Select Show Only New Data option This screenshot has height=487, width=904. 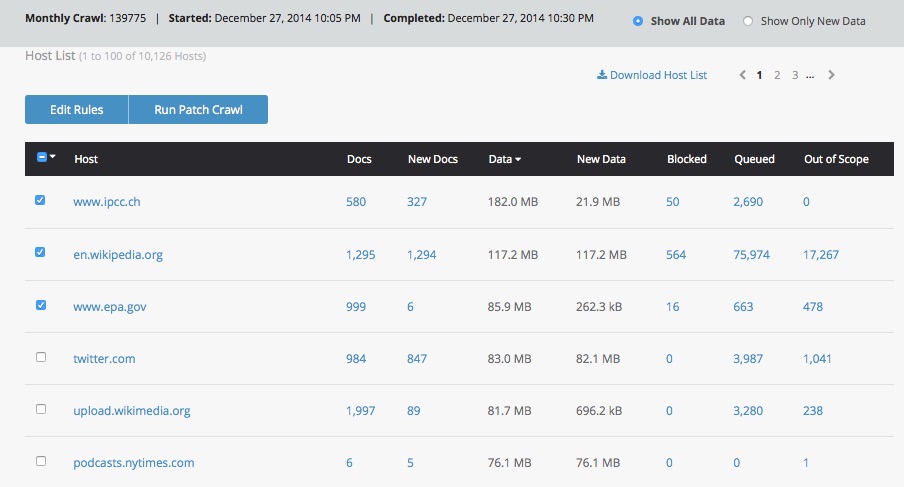[748, 21]
